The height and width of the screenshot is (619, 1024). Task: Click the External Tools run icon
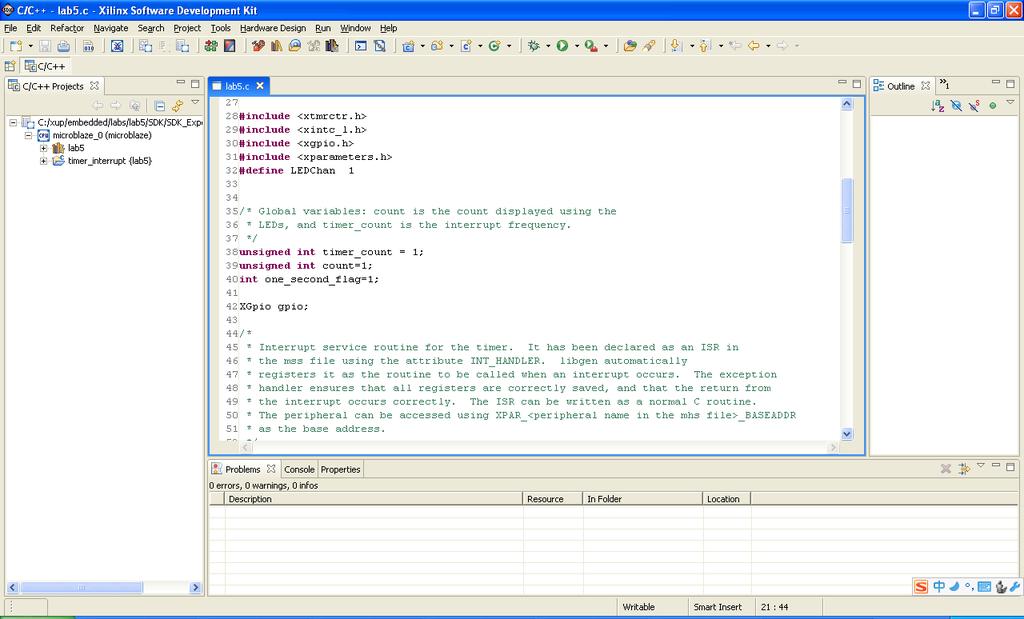(591, 46)
